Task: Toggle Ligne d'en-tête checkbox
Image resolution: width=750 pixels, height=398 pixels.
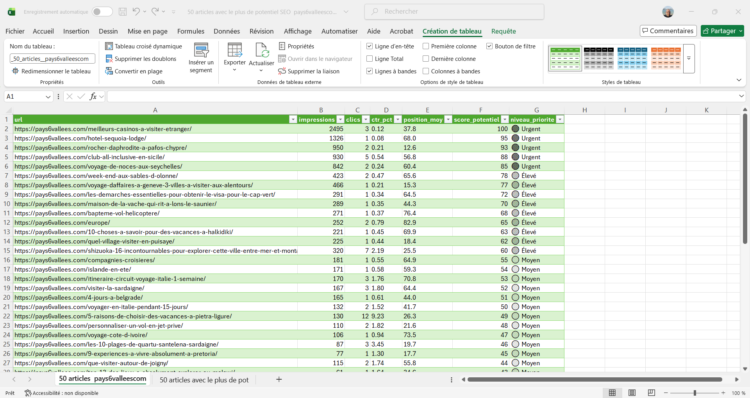Action: [369, 46]
